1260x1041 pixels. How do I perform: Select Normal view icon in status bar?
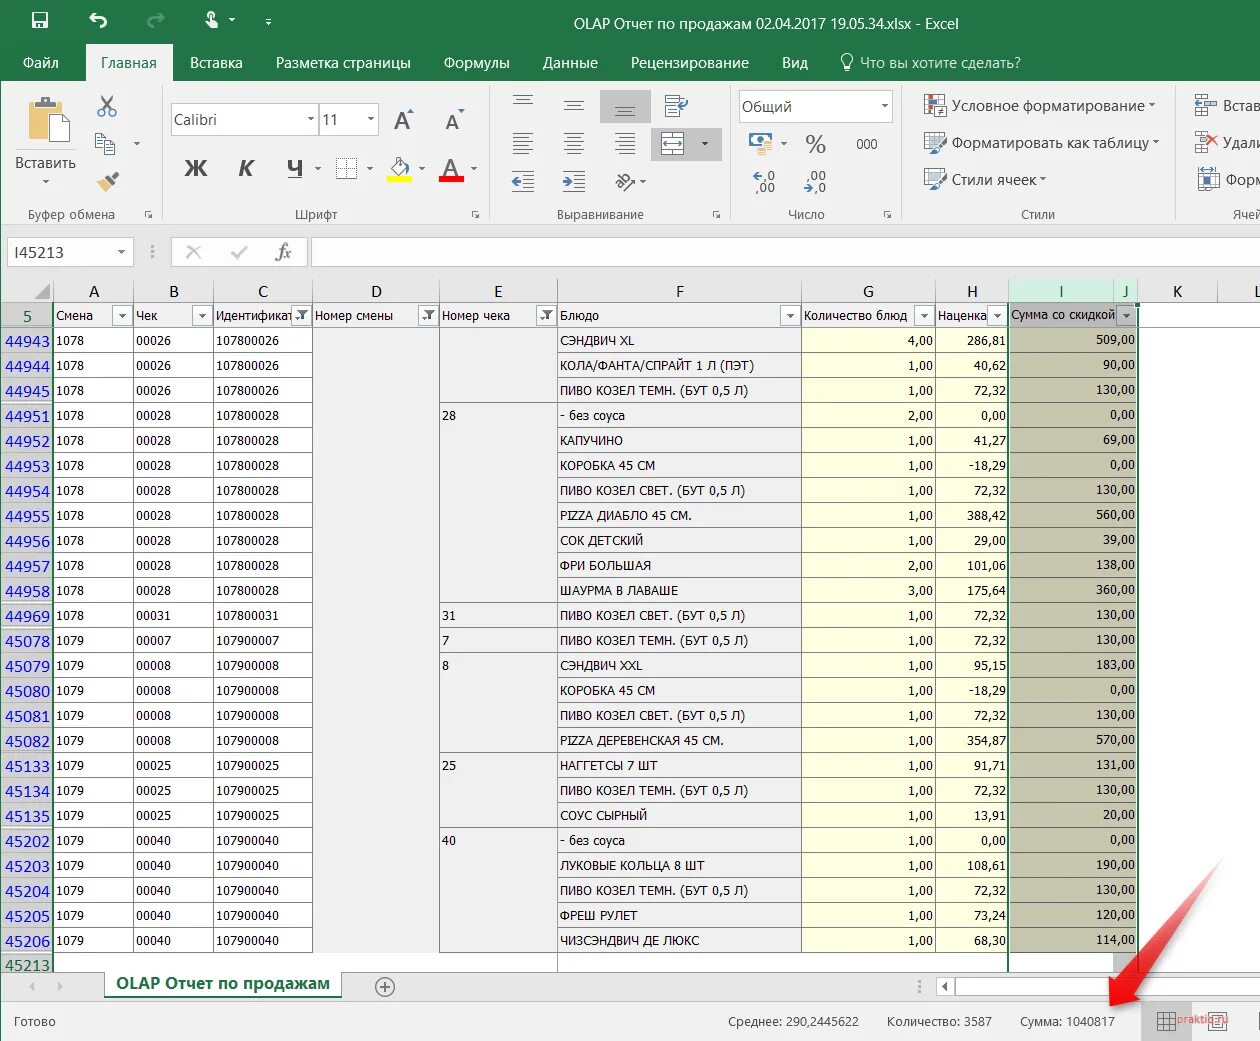[1166, 1021]
